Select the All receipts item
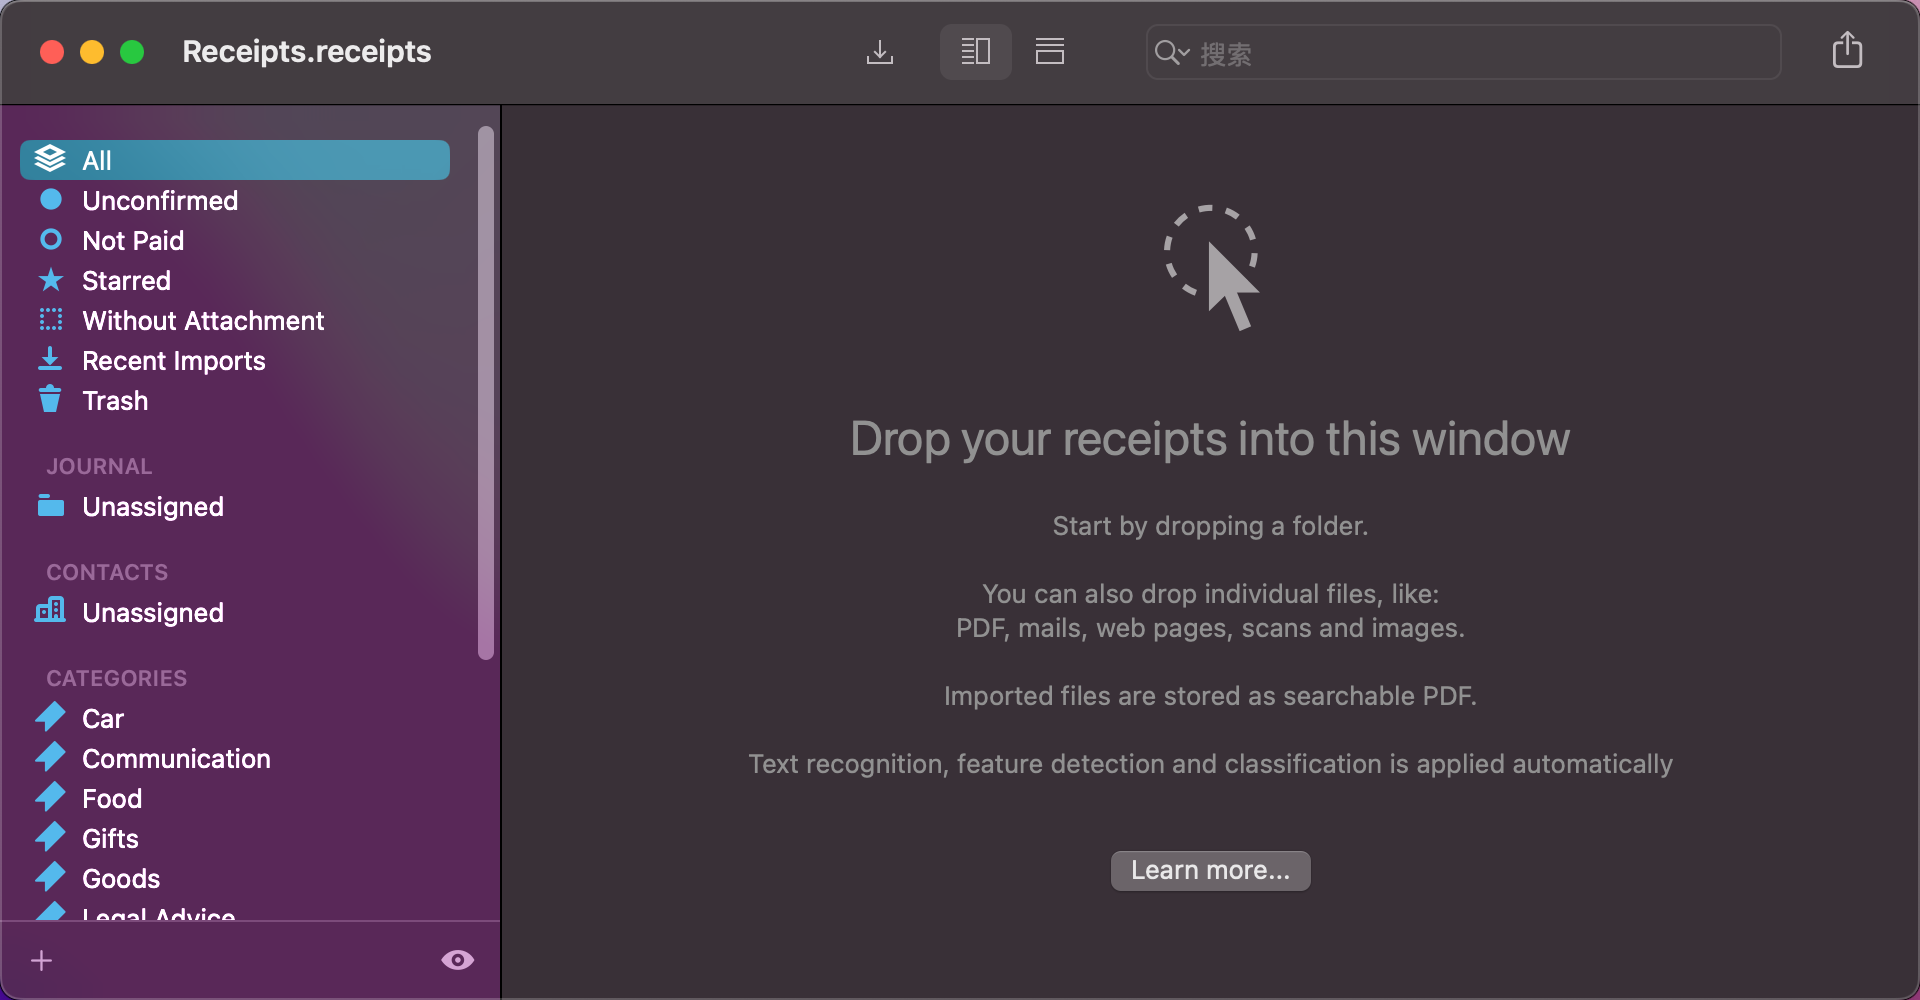The width and height of the screenshot is (1920, 1000). [235, 160]
